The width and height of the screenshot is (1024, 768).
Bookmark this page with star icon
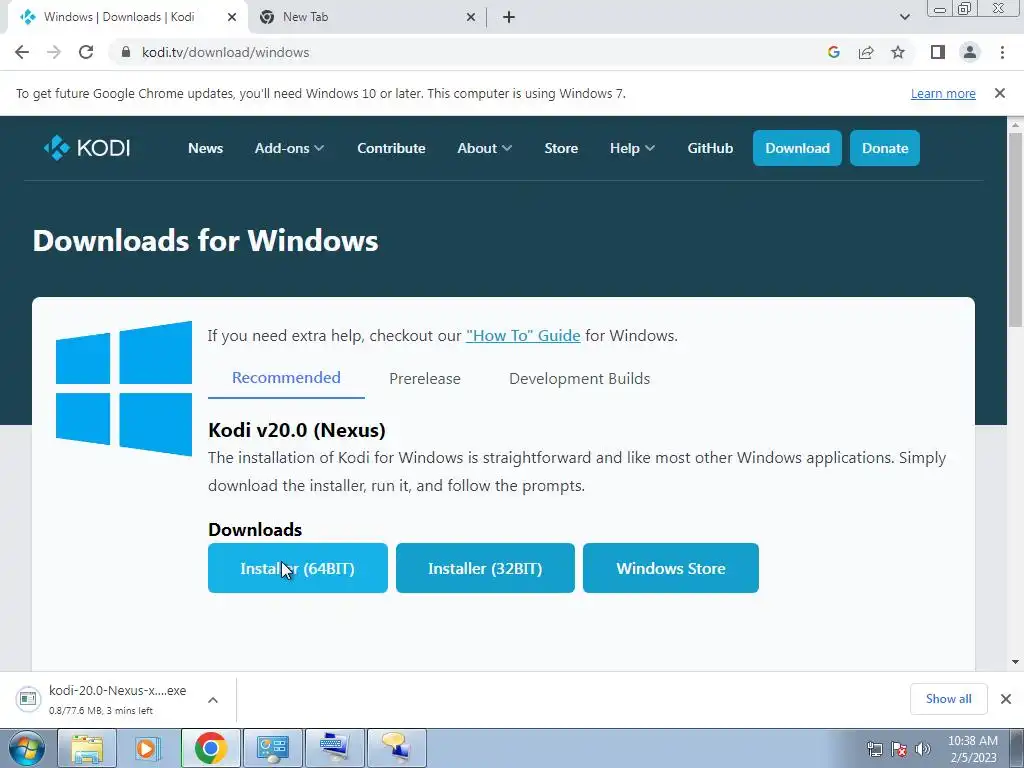[x=898, y=52]
